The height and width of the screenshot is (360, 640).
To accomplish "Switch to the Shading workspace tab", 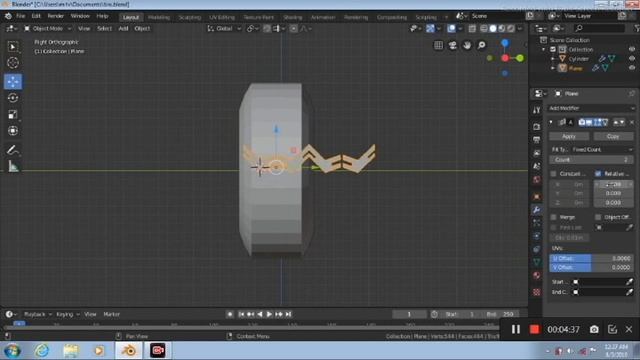I will pos(293,17).
